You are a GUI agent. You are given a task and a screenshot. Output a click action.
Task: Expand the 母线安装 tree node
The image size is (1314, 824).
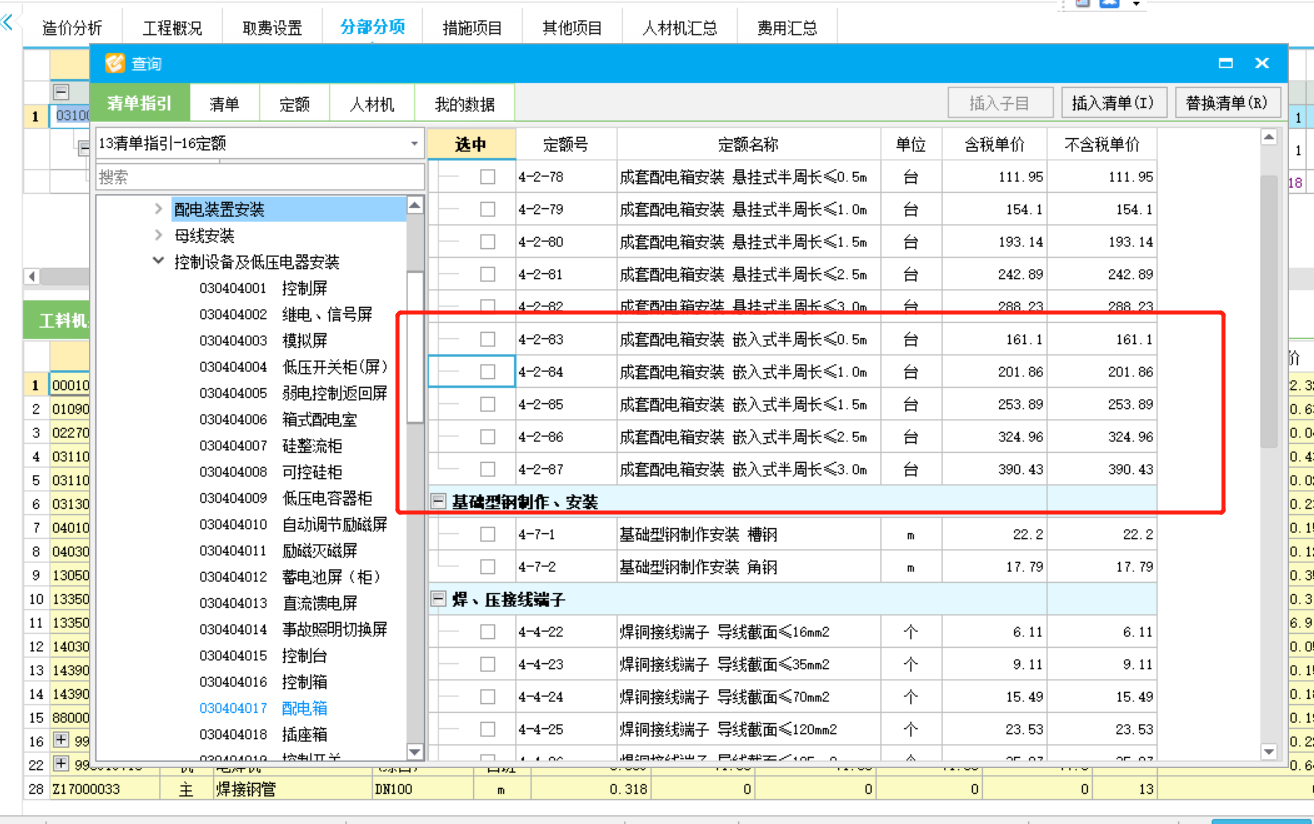click(158, 235)
